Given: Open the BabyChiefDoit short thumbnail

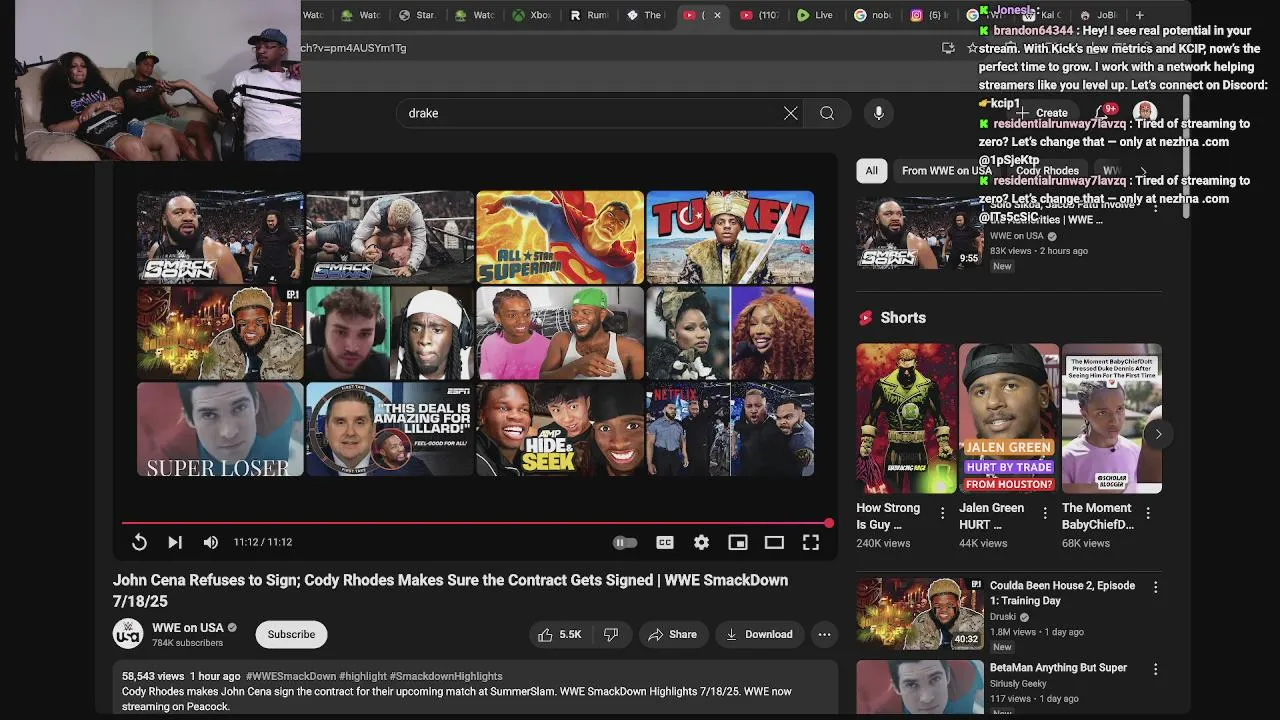Looking at the screenshot, I should 1112,418.
